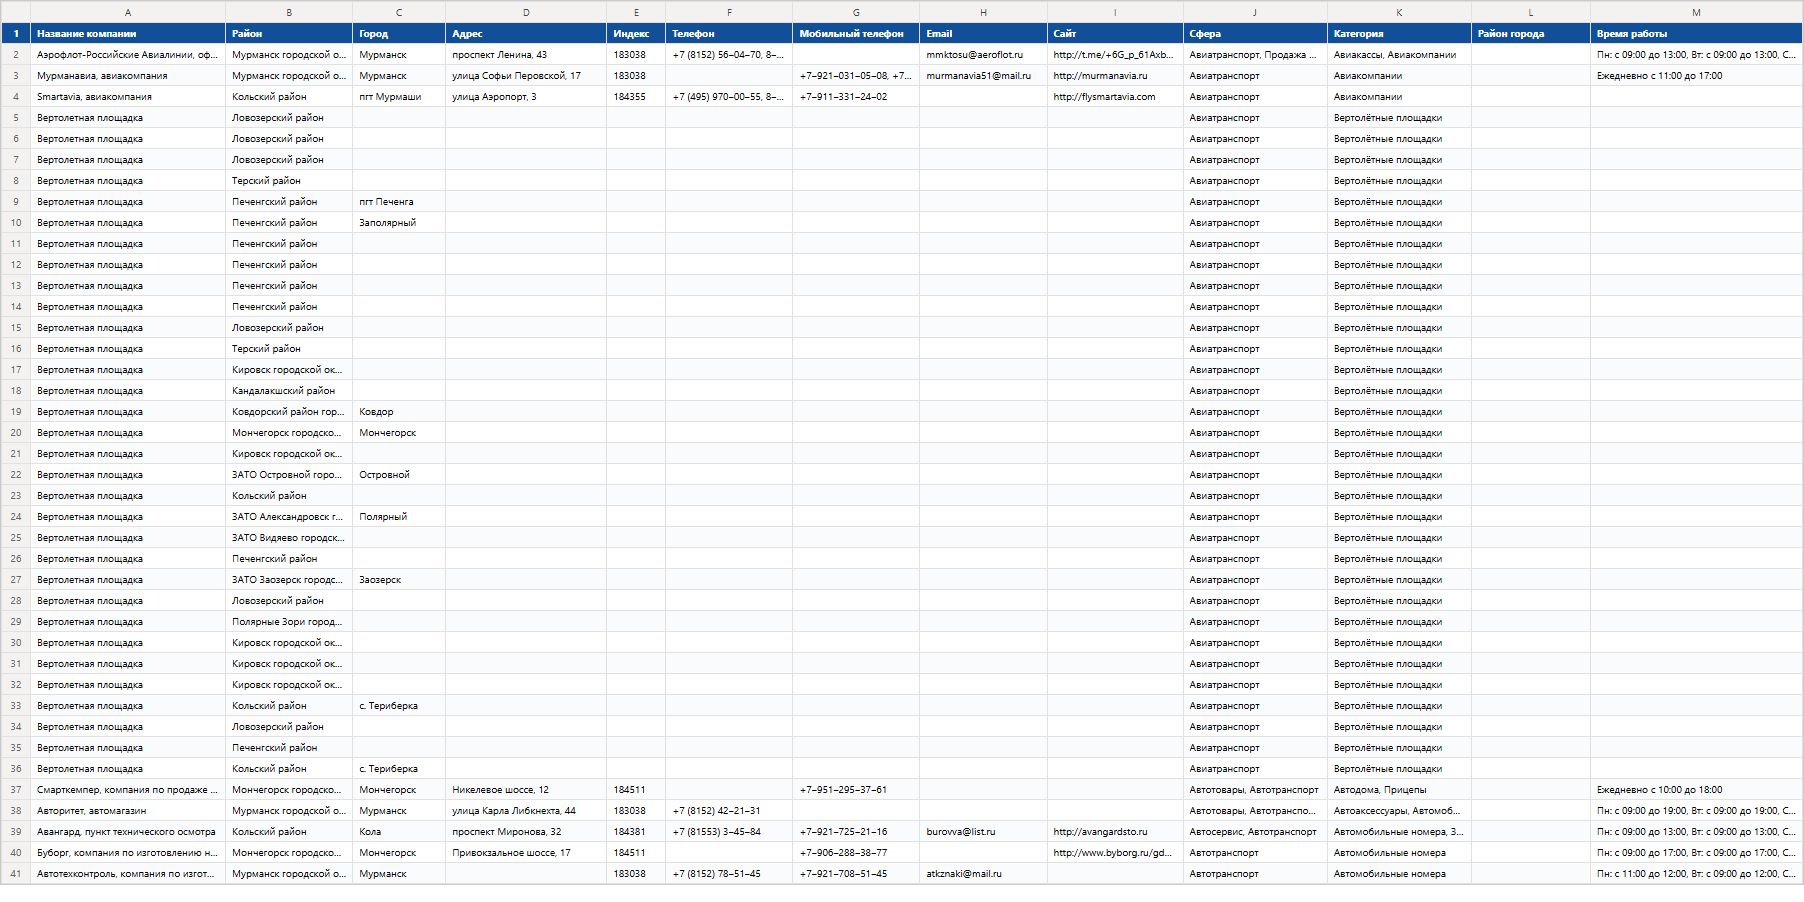The height and width of the screenshot is (902, 1804).
Task: Open the http://murmanavia.ru site cell
Action: pyautogui.click(x=1115, y=76)
